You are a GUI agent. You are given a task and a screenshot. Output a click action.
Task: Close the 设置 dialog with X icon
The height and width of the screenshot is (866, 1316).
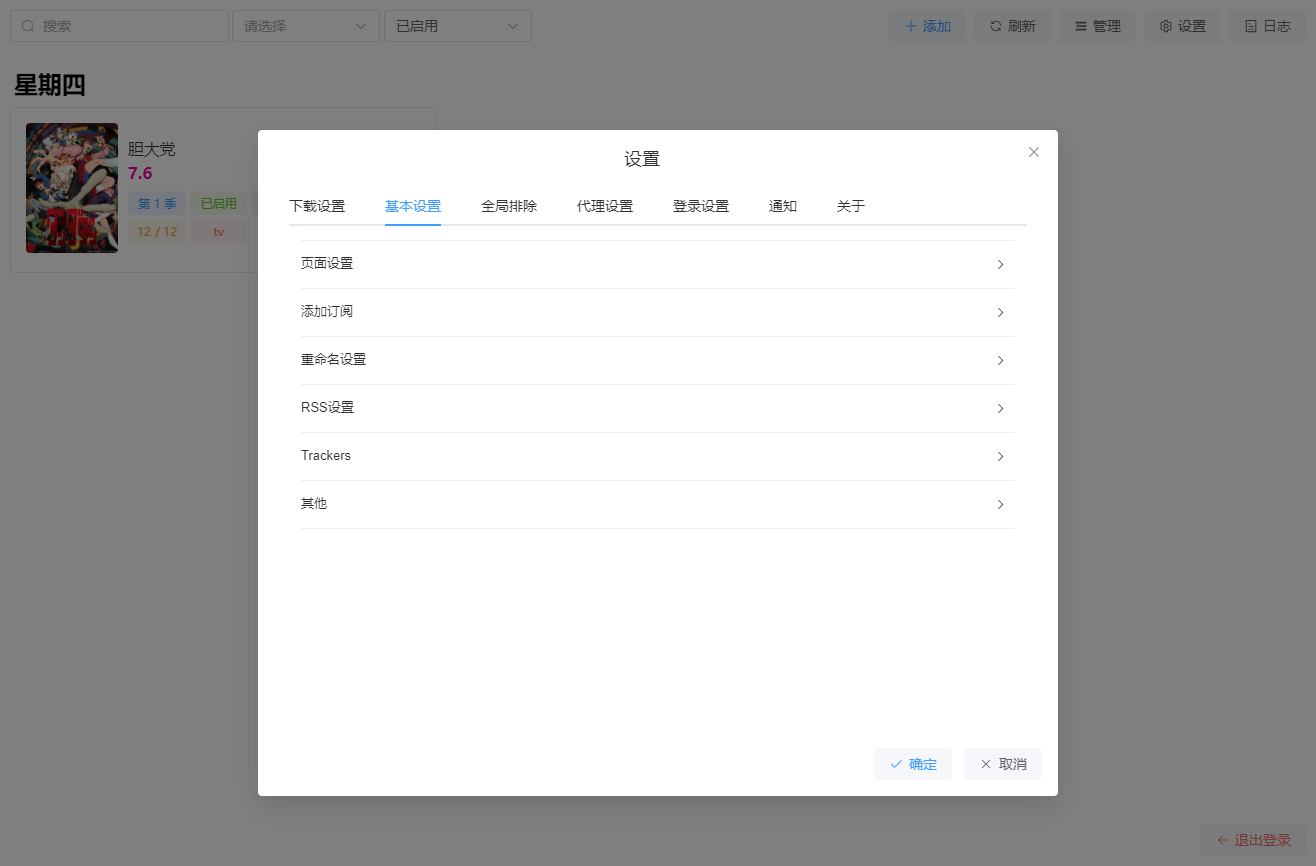tap(1034, 152)
